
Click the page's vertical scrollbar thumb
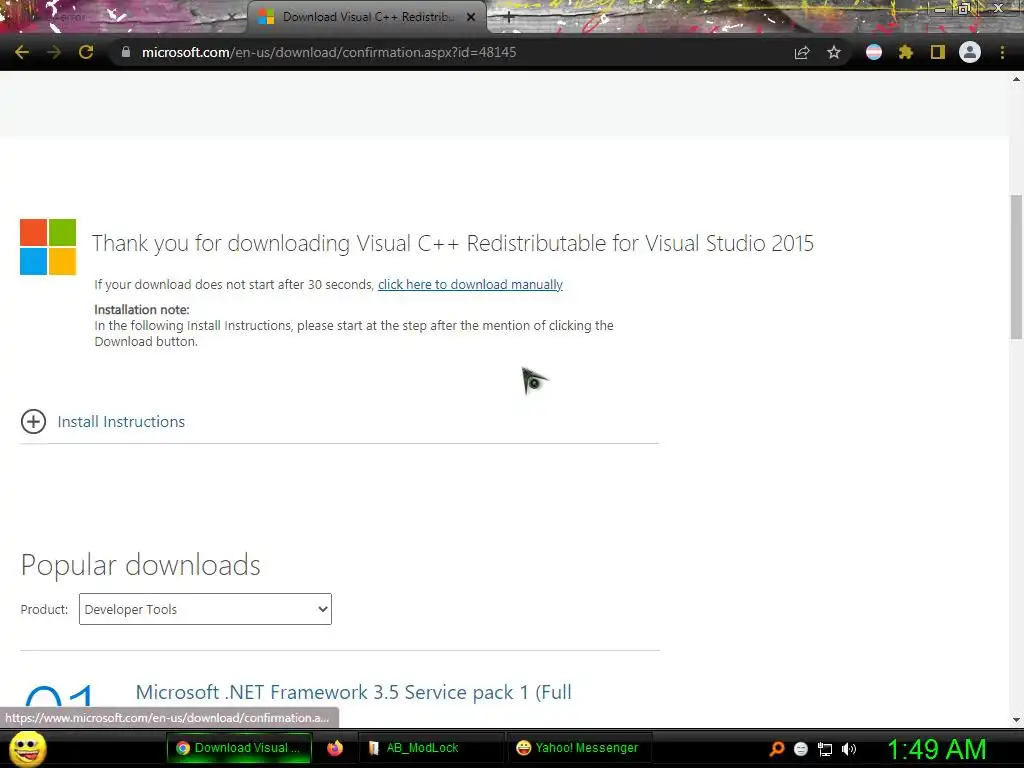coord(1016,266)
